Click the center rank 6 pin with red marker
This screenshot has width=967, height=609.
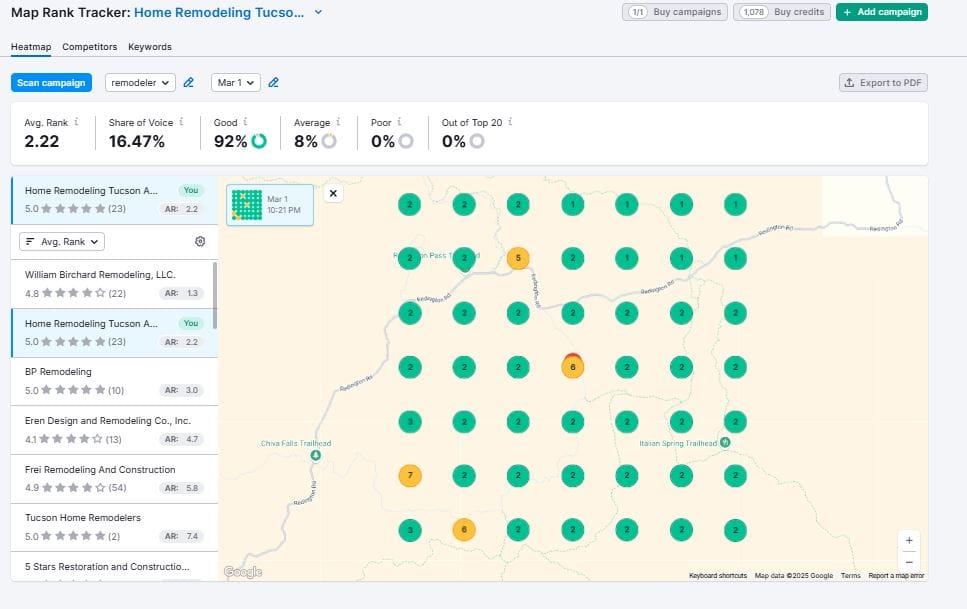(572, 367)
